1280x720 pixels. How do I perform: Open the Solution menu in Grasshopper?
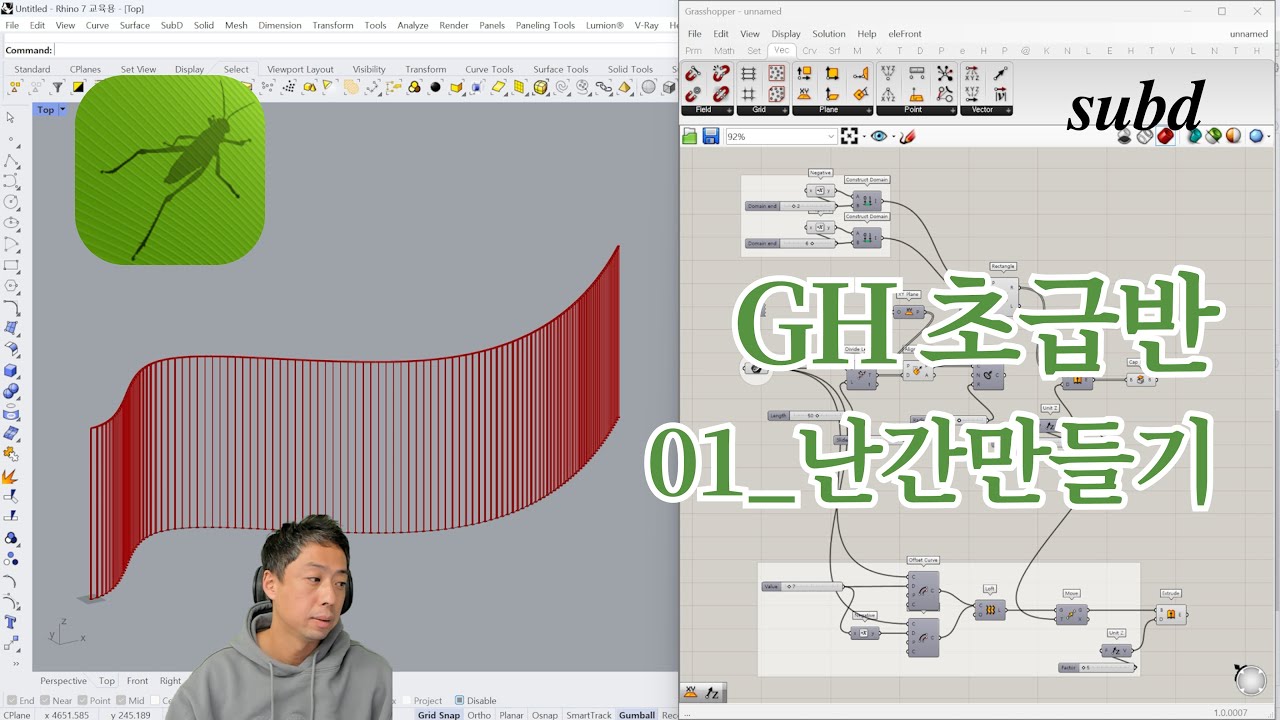tap(828, 34)
